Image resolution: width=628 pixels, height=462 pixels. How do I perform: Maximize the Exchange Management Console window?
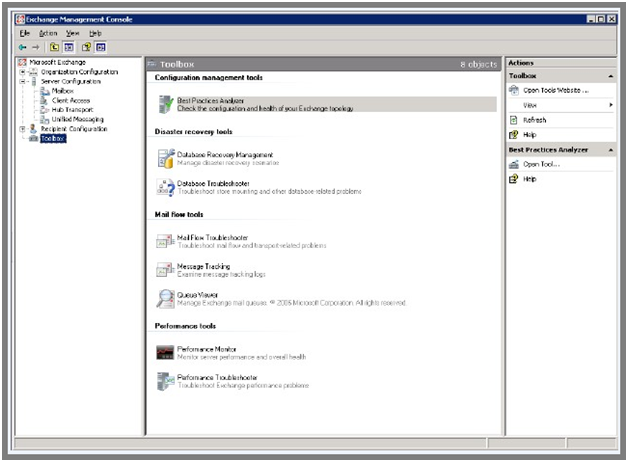coord(601,19)
